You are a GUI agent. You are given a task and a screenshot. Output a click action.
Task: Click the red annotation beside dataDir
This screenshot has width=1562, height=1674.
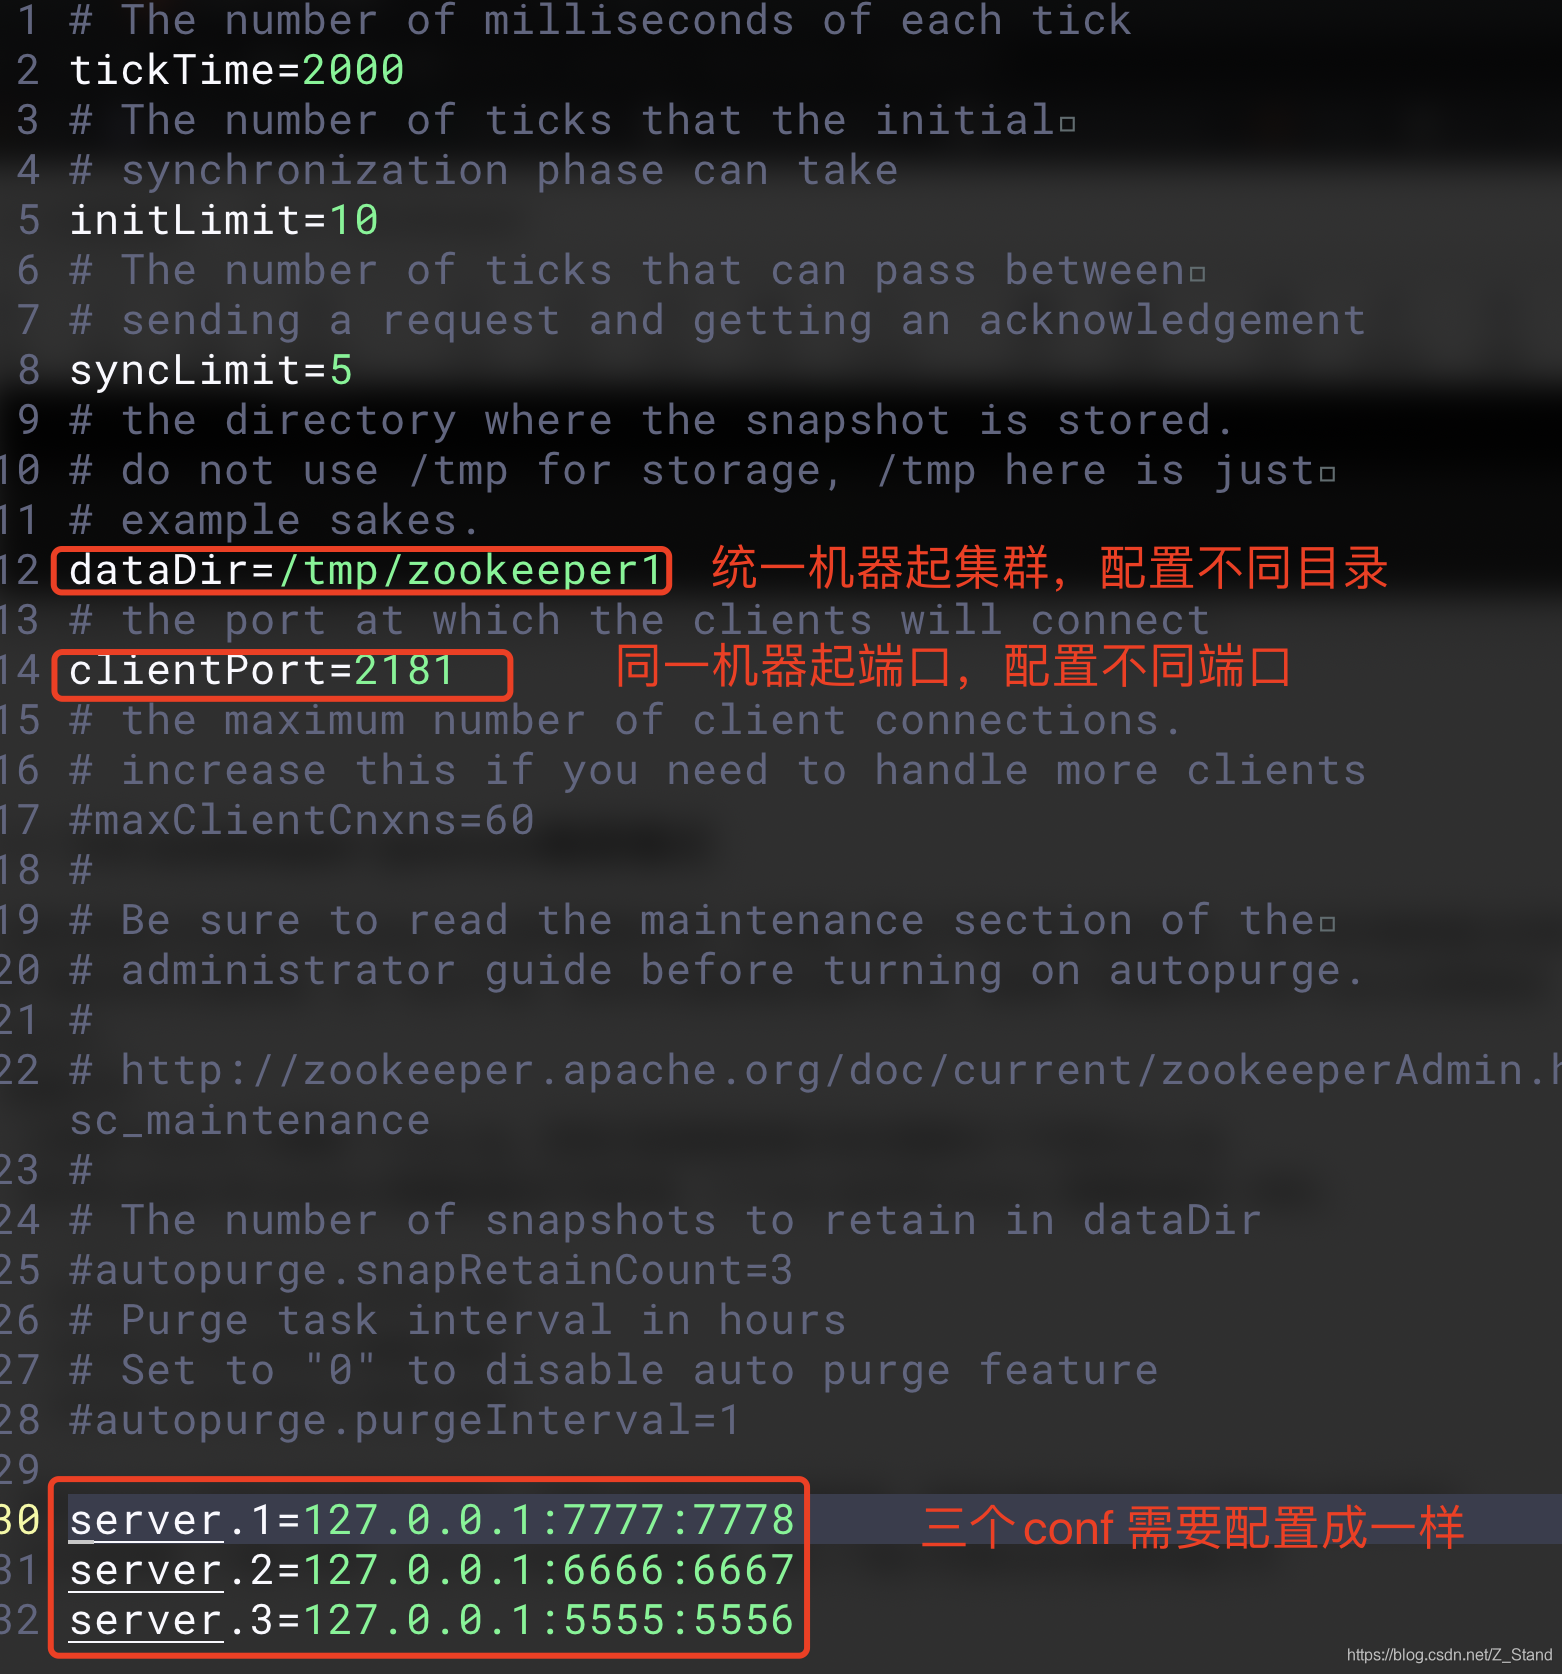pyautogui.click(x=1050, y=568)
